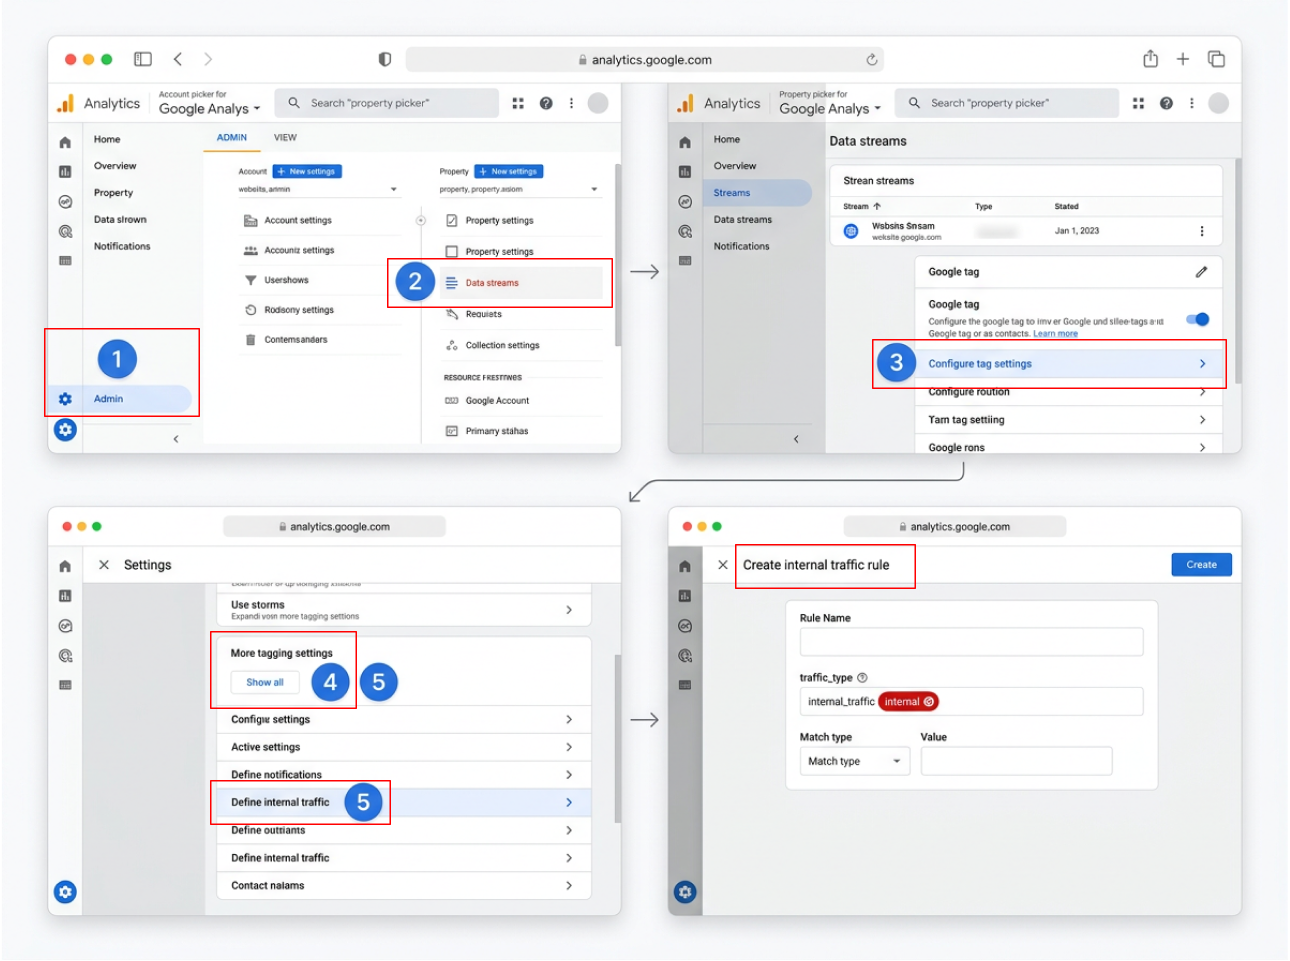Click Admin gear icon in left sidebar

click(65, 399)
